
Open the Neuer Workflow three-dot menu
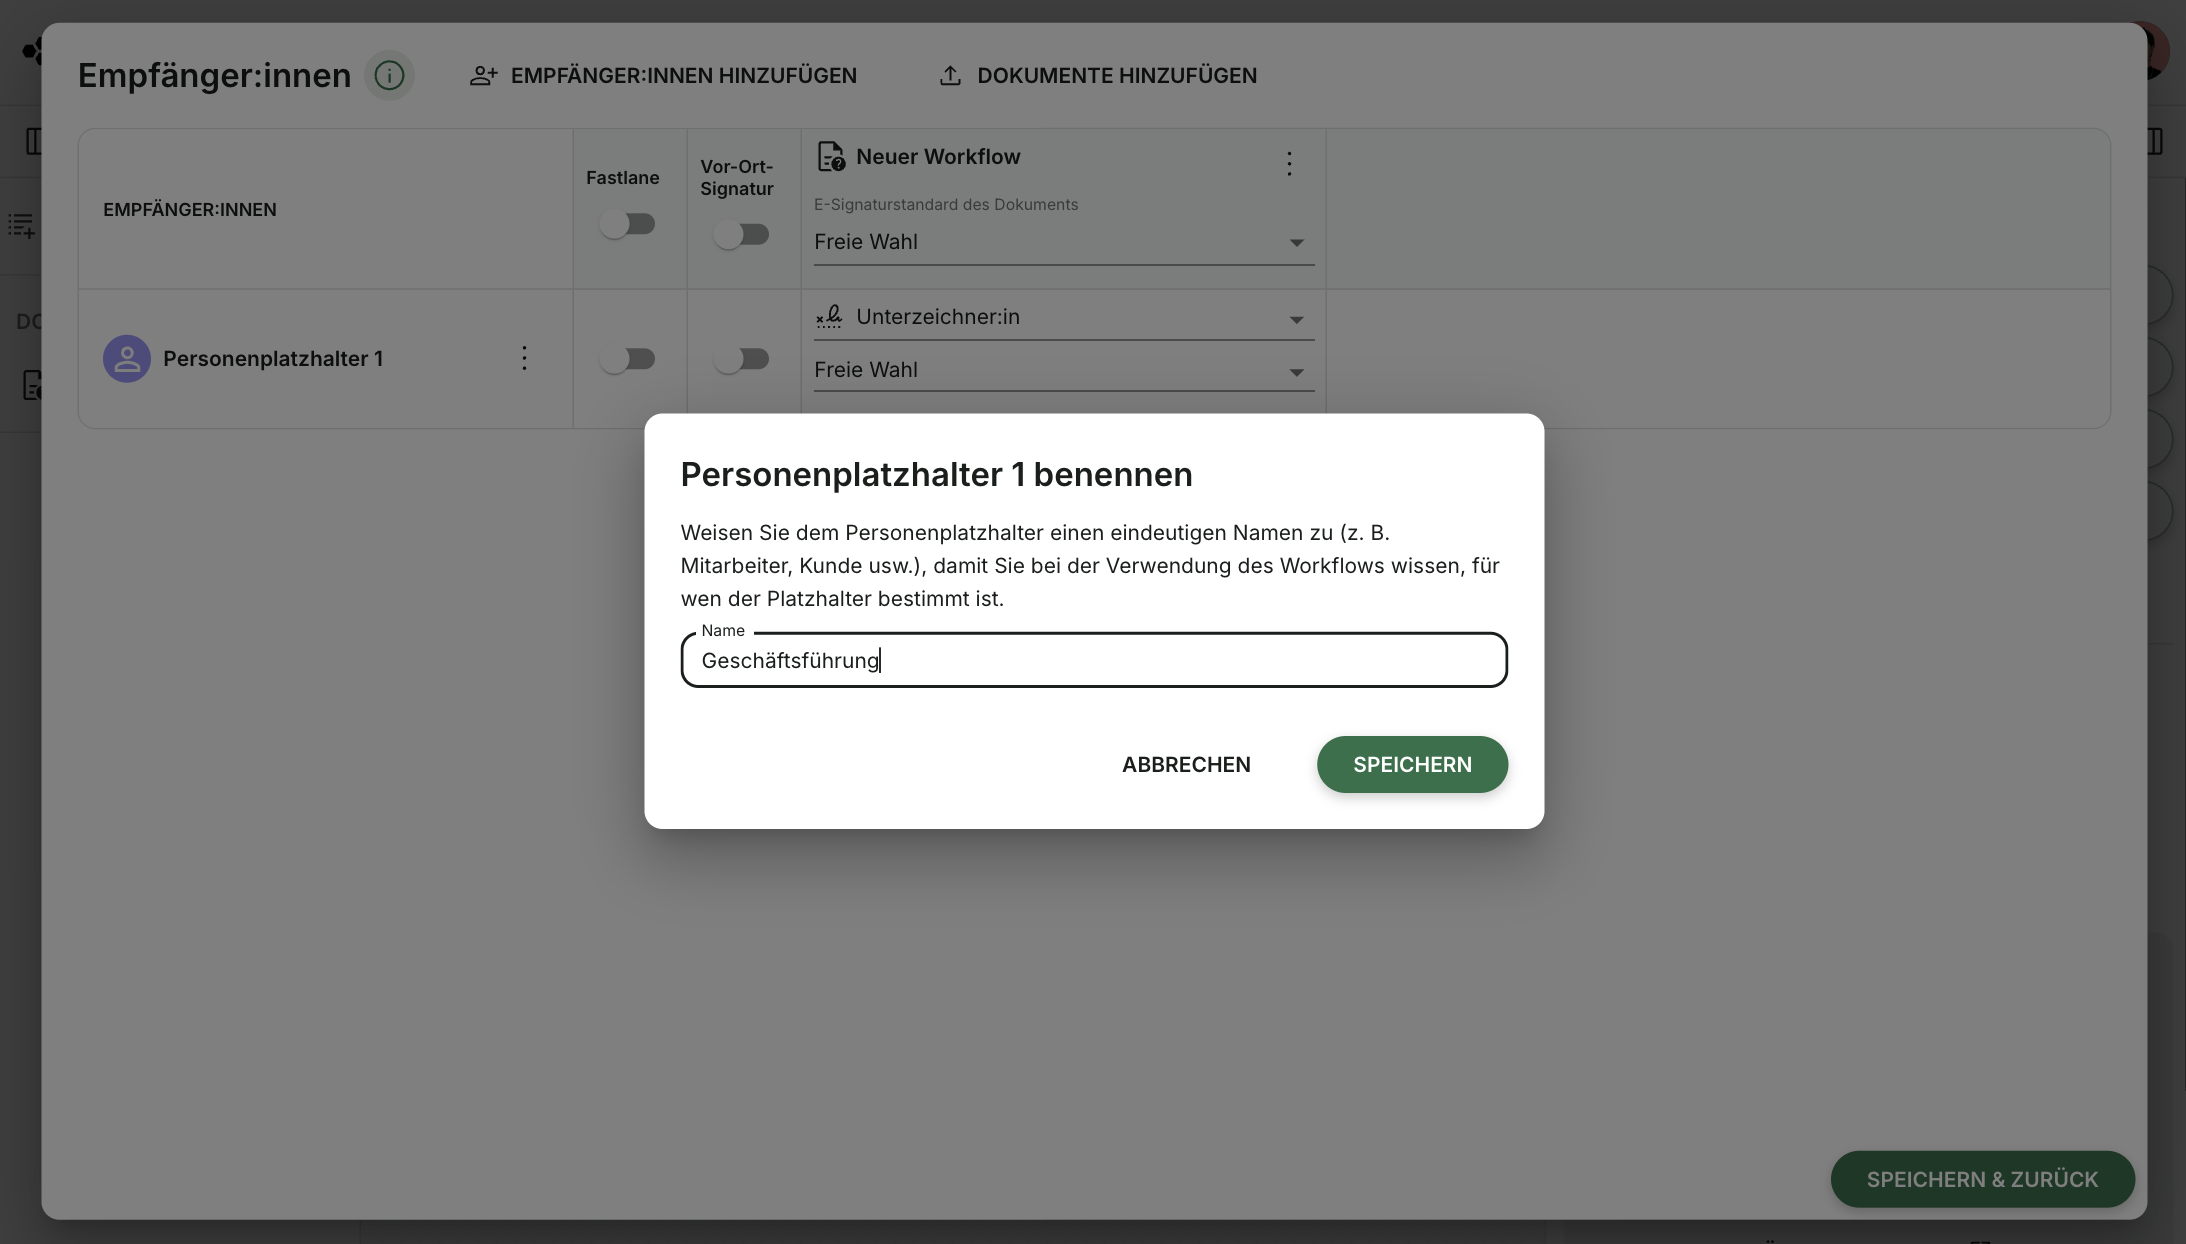tap(1289, 163)
